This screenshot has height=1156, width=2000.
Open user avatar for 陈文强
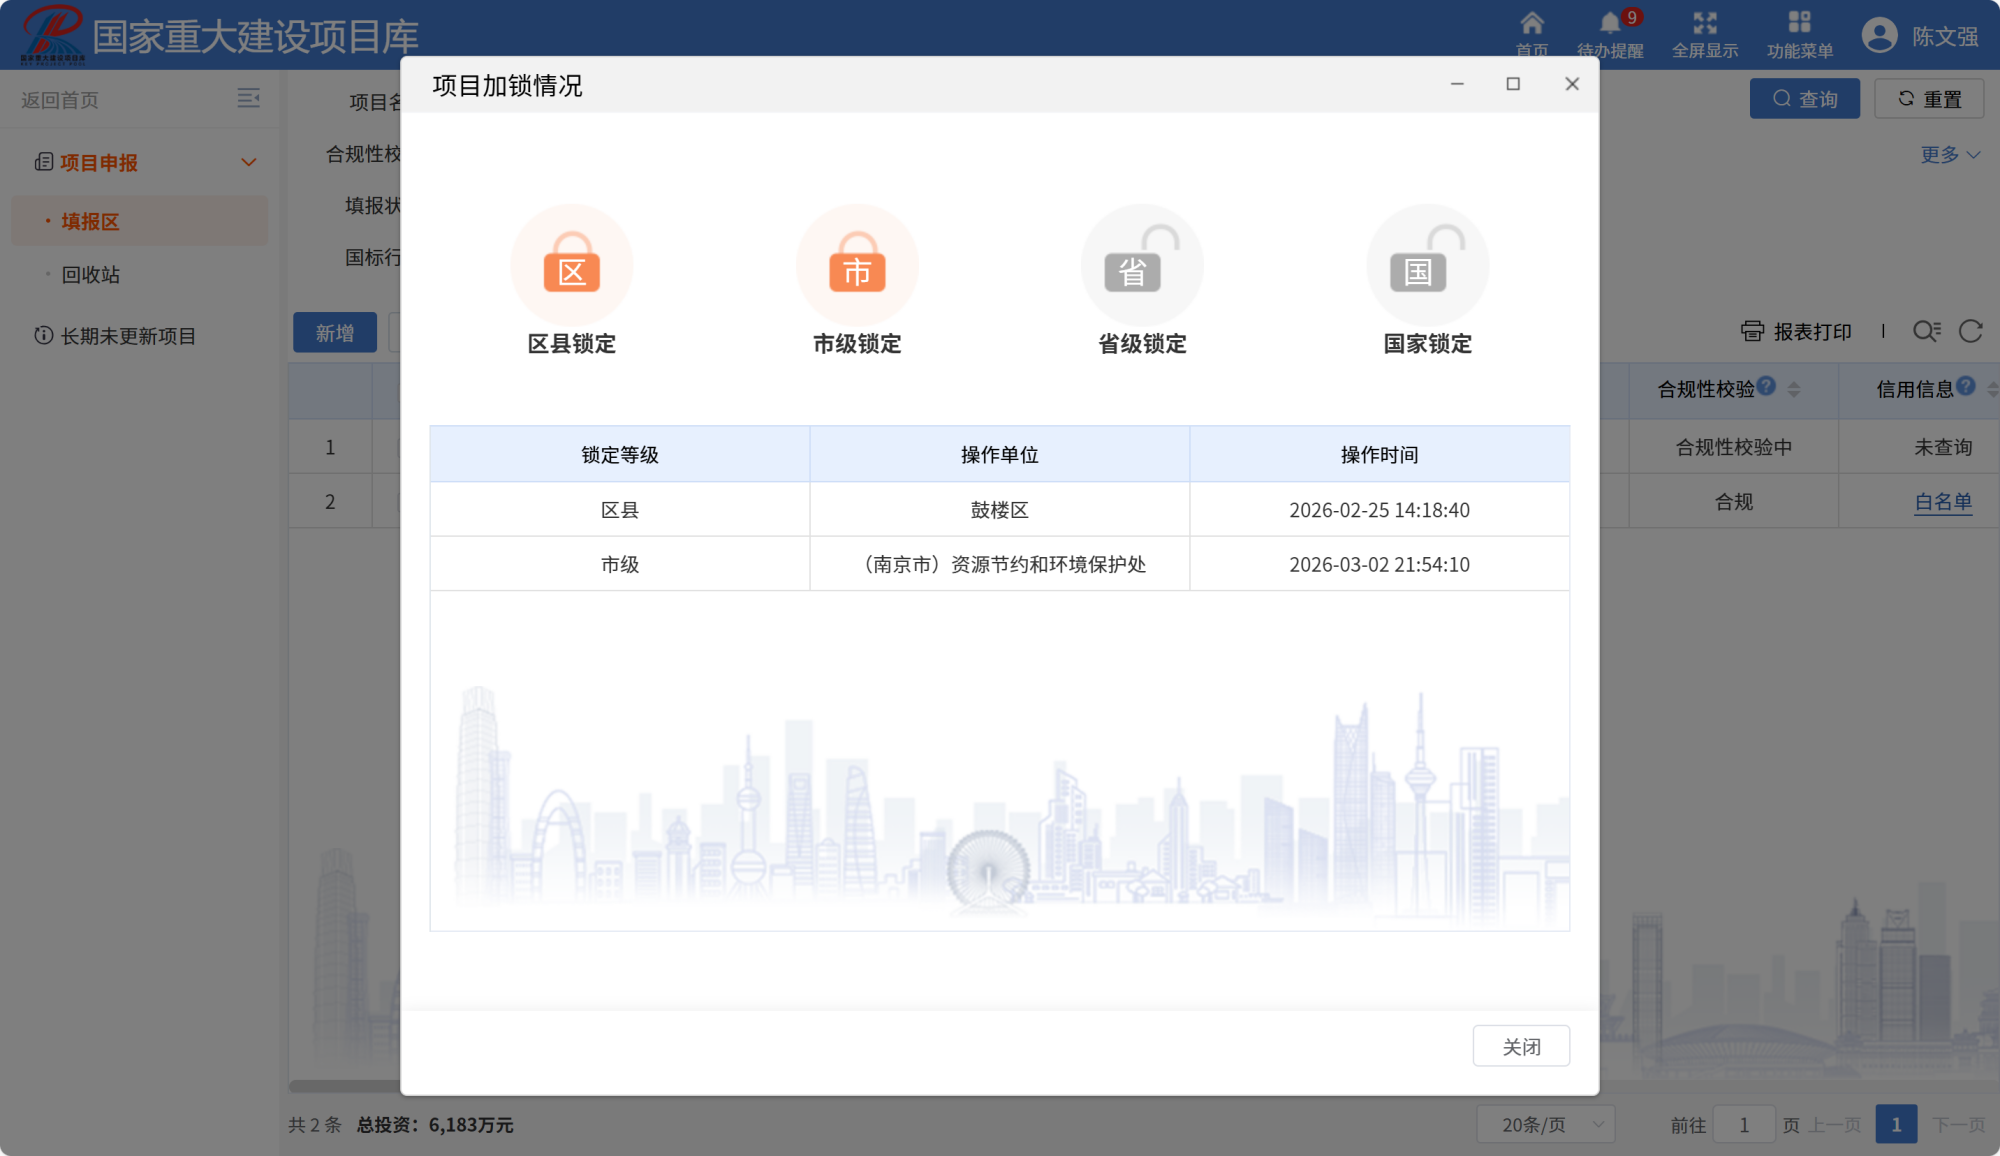1880,36
